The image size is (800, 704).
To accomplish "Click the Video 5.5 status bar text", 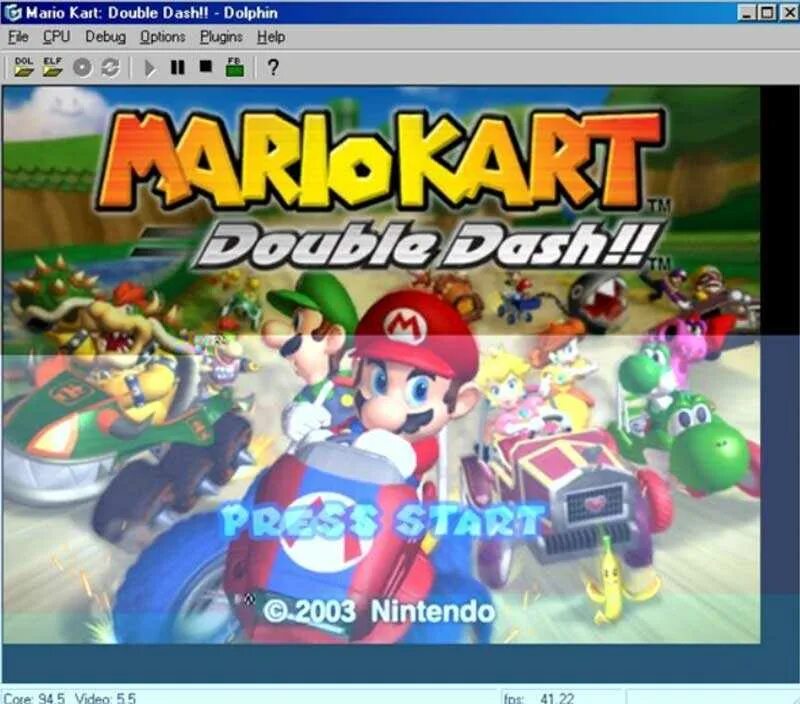I will click(x=106, y=698).
